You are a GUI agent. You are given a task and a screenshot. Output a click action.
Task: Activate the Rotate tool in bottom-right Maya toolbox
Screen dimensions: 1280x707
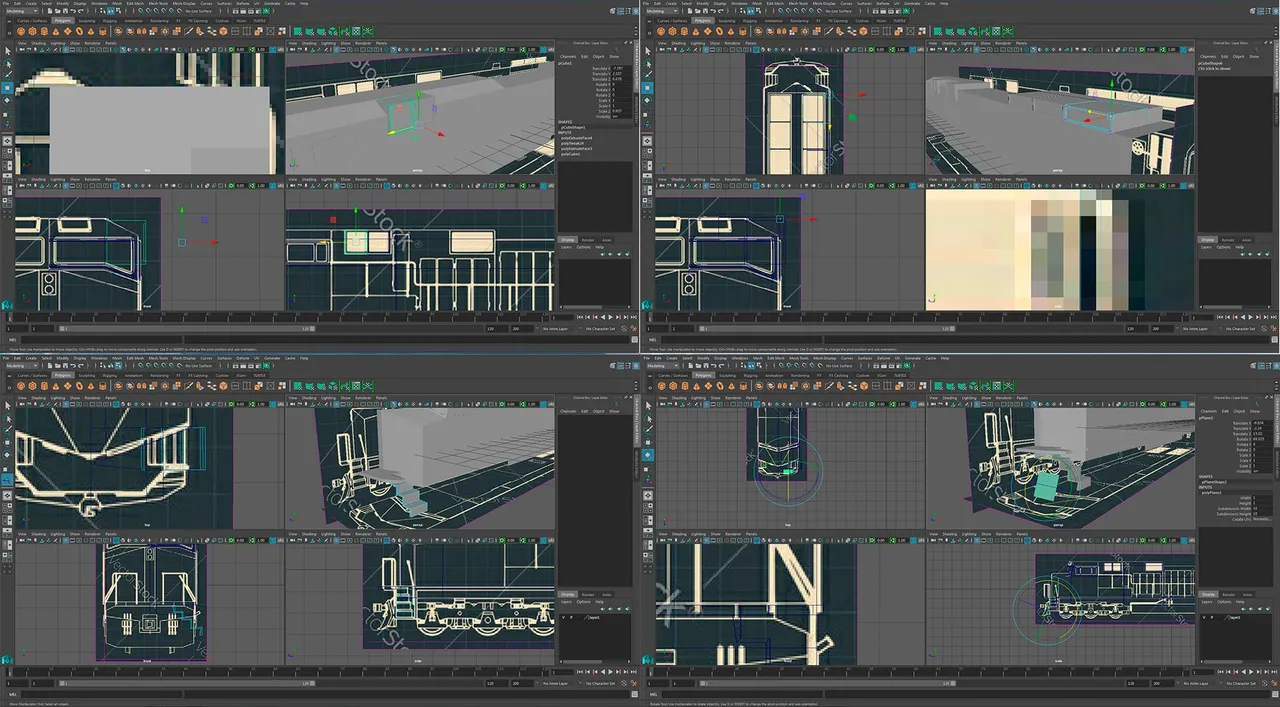click(648, 453)
